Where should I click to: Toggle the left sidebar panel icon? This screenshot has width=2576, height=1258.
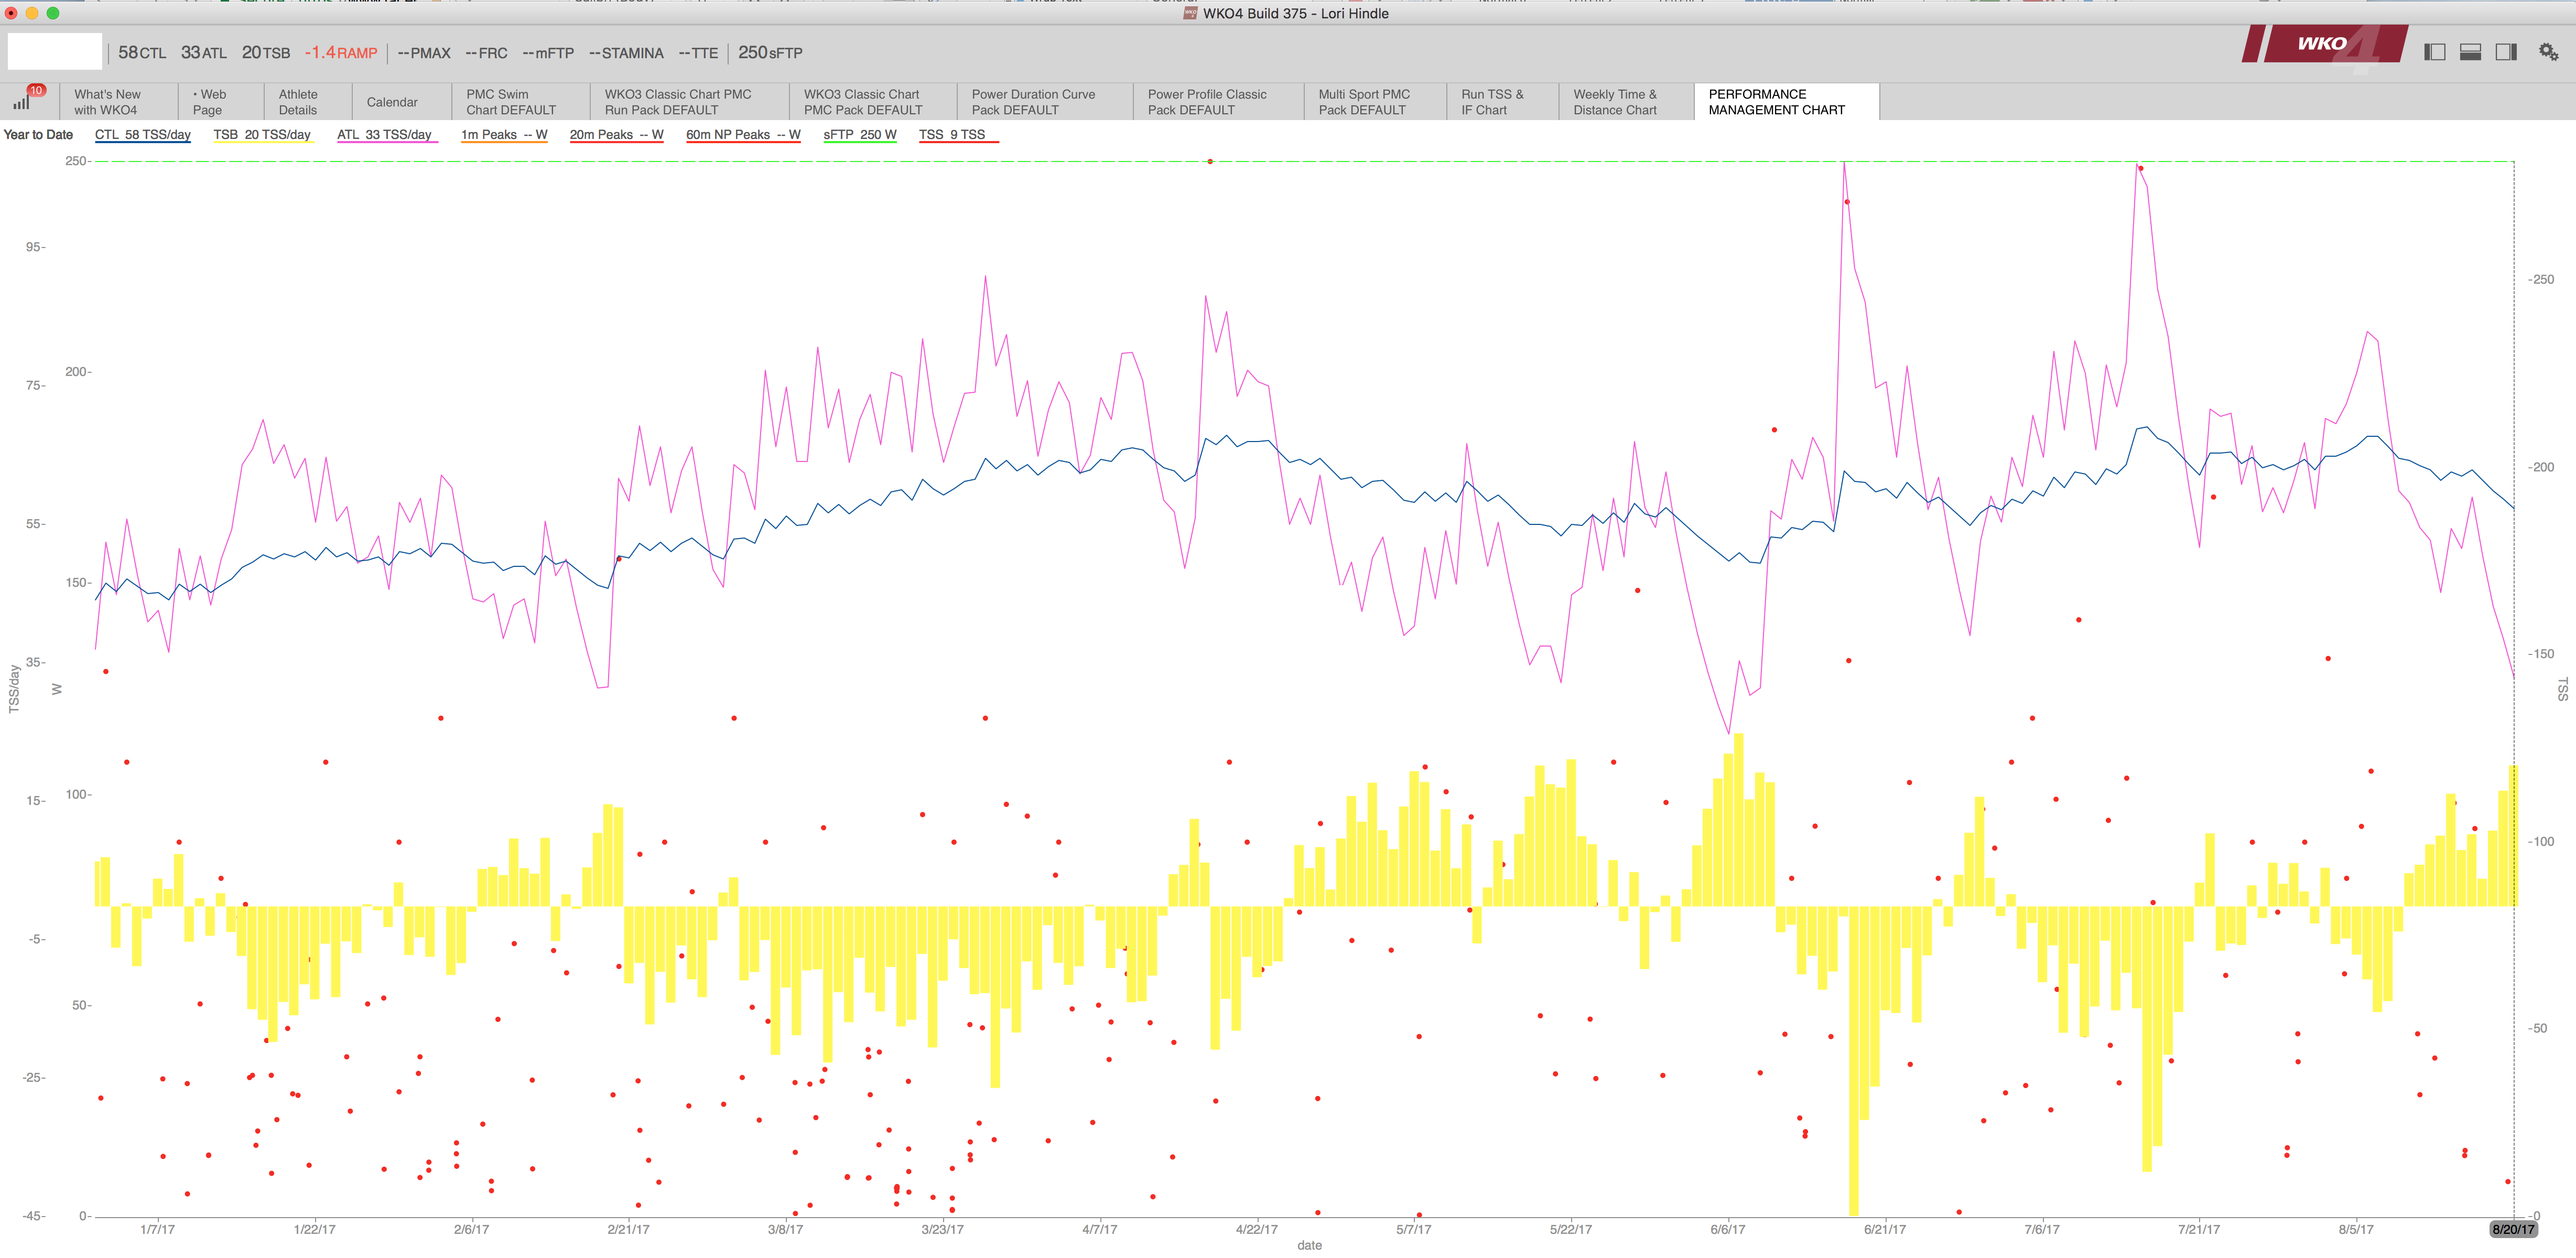(2434, 52)
